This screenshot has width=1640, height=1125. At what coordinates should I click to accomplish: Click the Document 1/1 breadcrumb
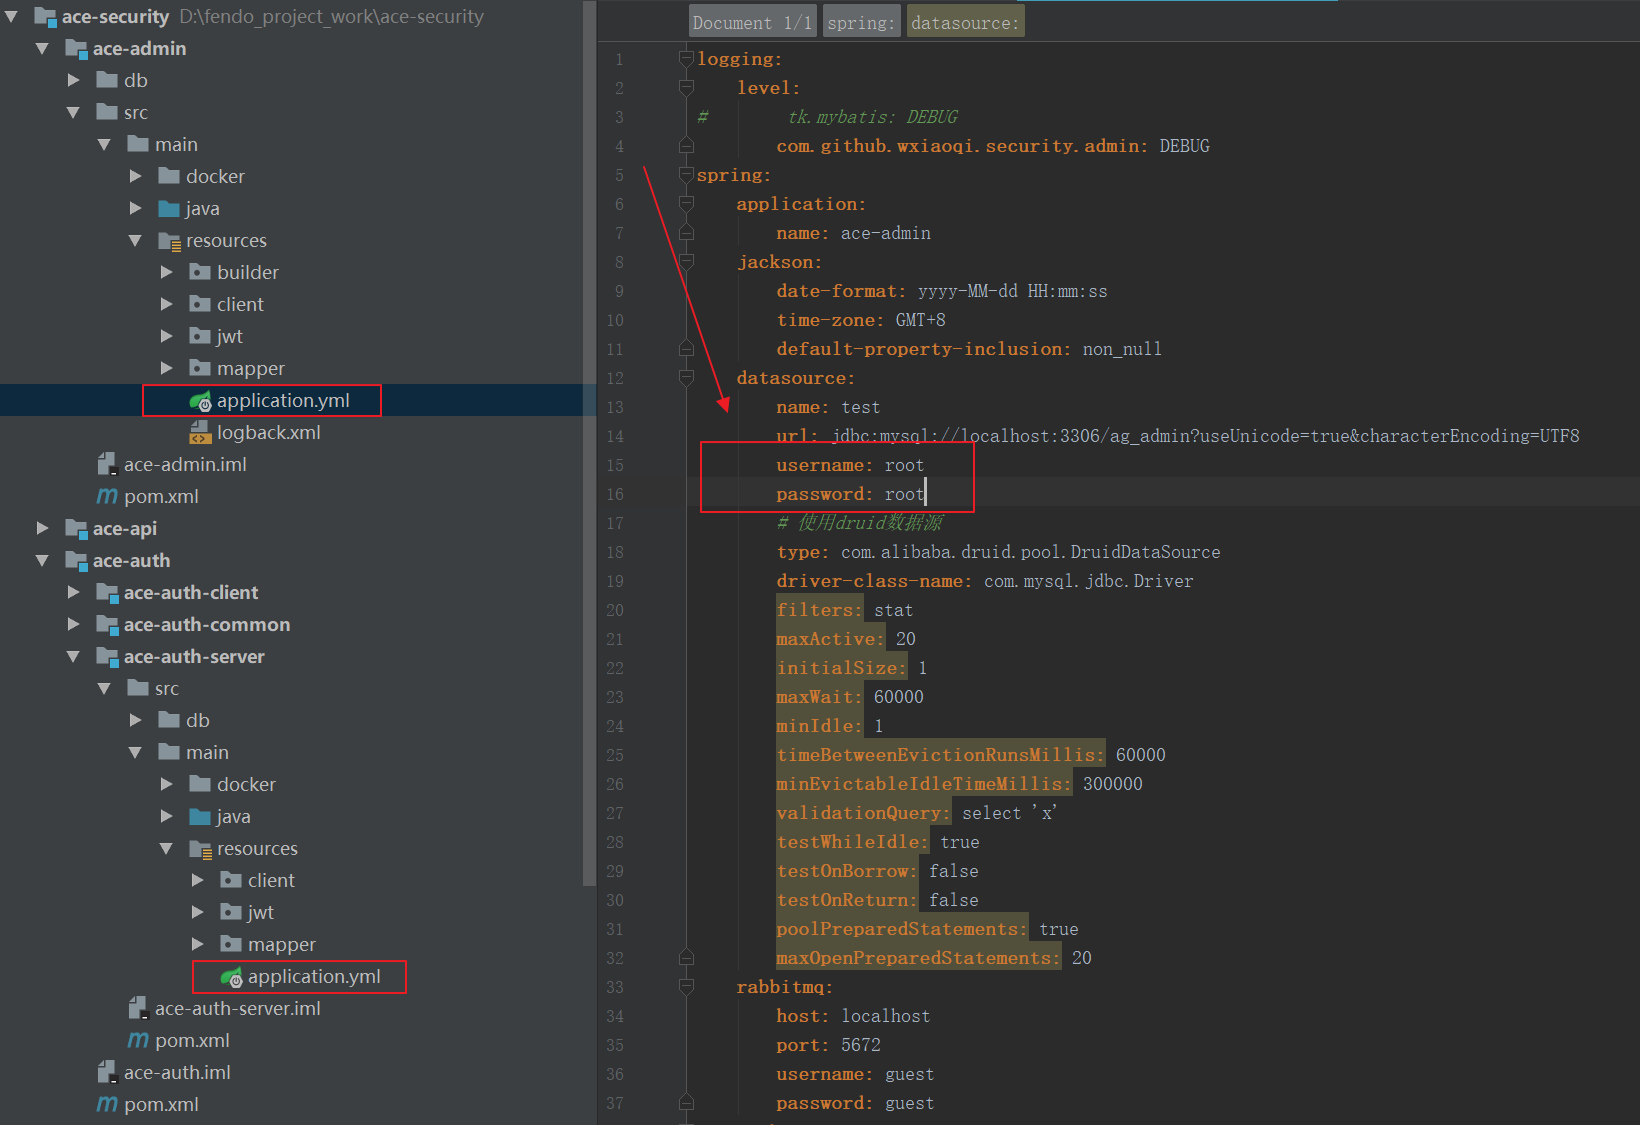coord(753,22)
